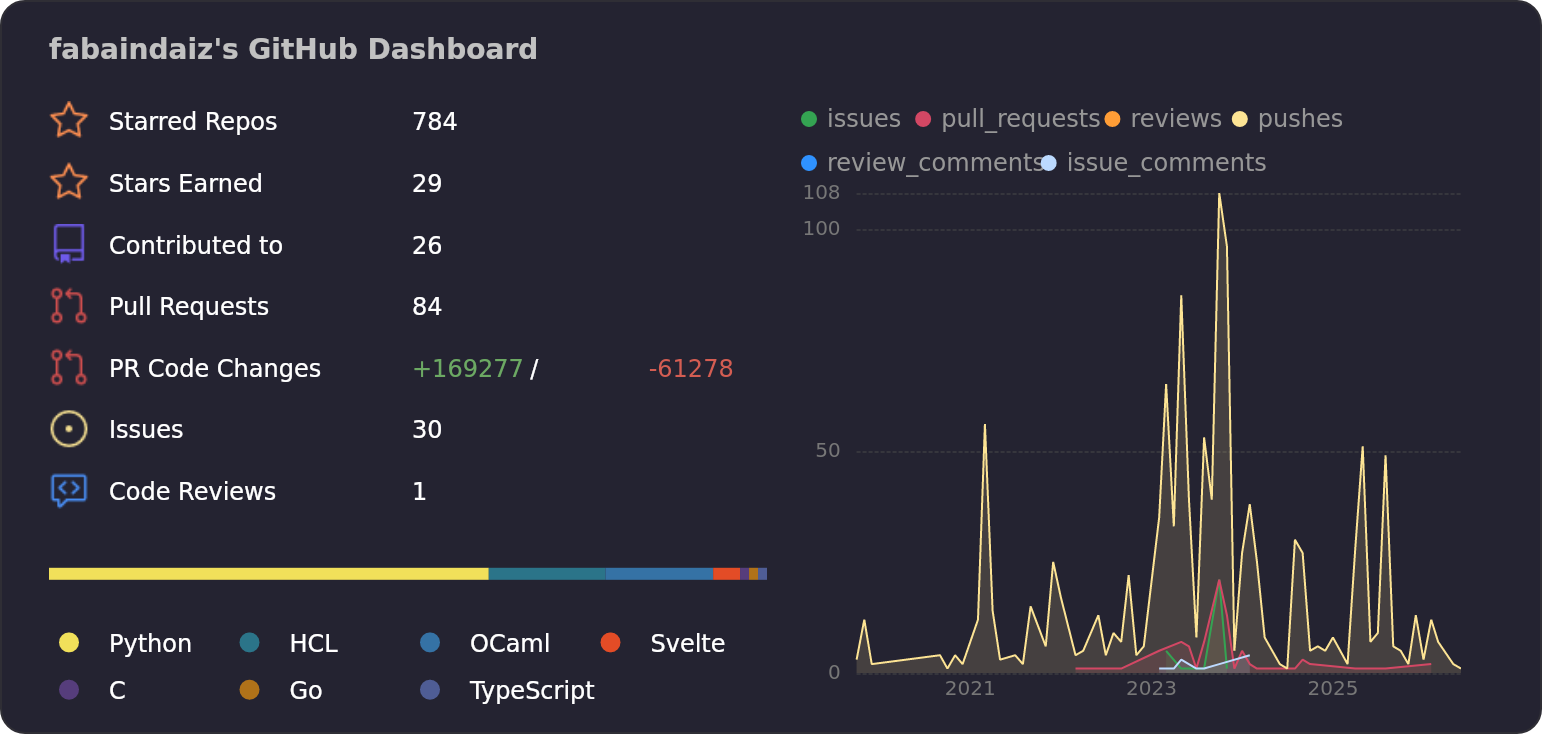This screenshot has width=1542, height=734.
Task: Hide the reviews series via legend
Action: (1163, 119)
